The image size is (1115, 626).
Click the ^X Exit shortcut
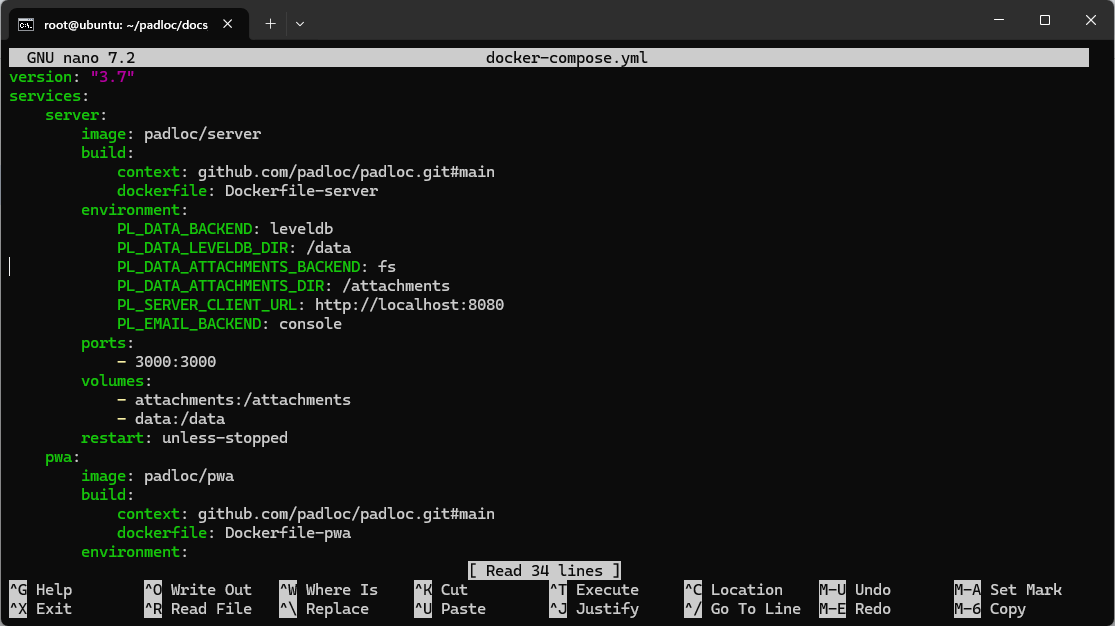[x=41, y=609]
